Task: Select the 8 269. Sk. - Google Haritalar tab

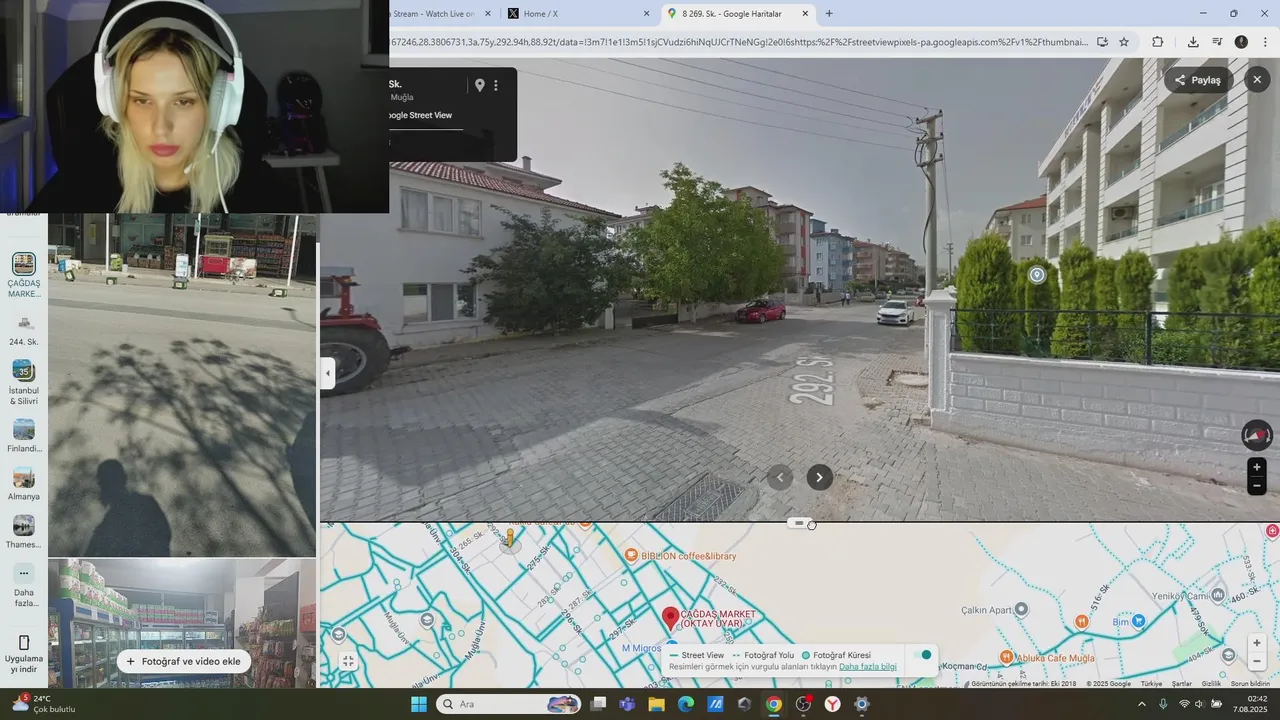Action: pyautogui.click(x=737, y=14)
